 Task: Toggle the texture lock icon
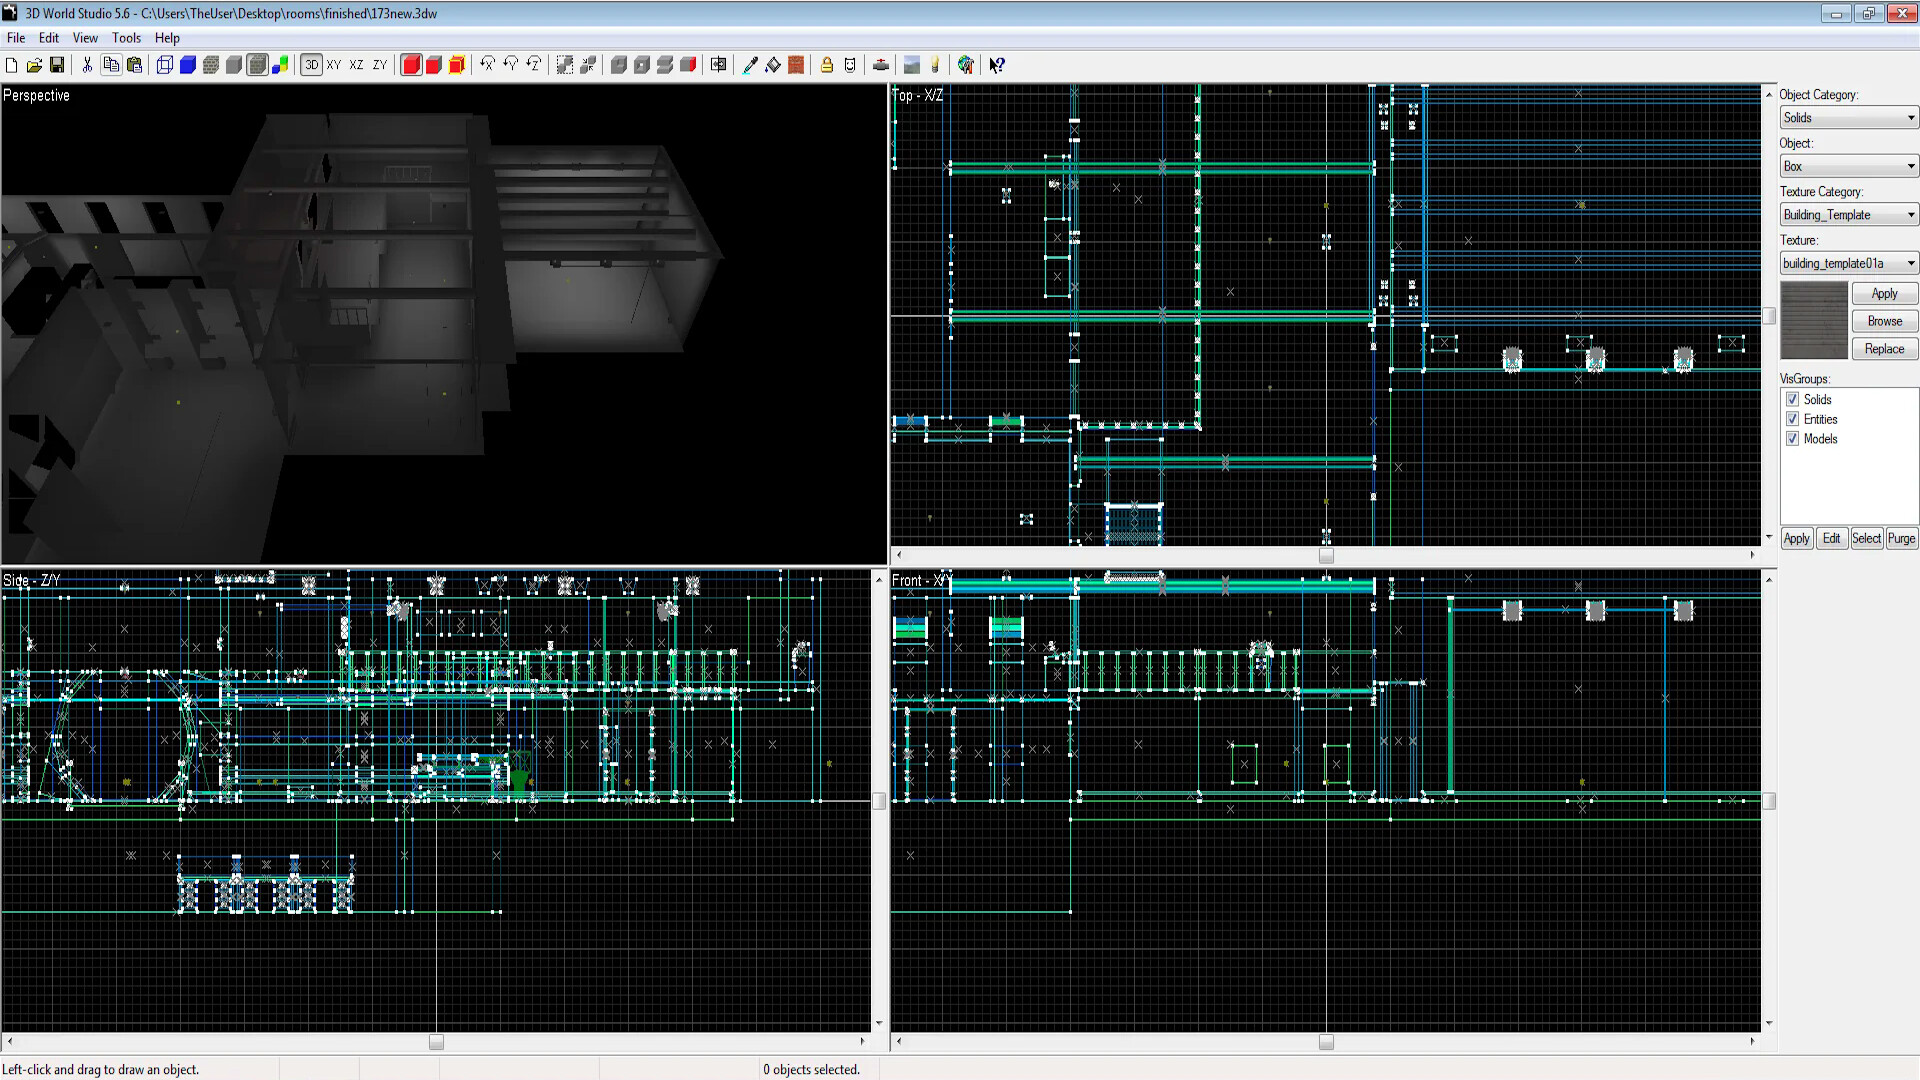click(x=826, y=65)
